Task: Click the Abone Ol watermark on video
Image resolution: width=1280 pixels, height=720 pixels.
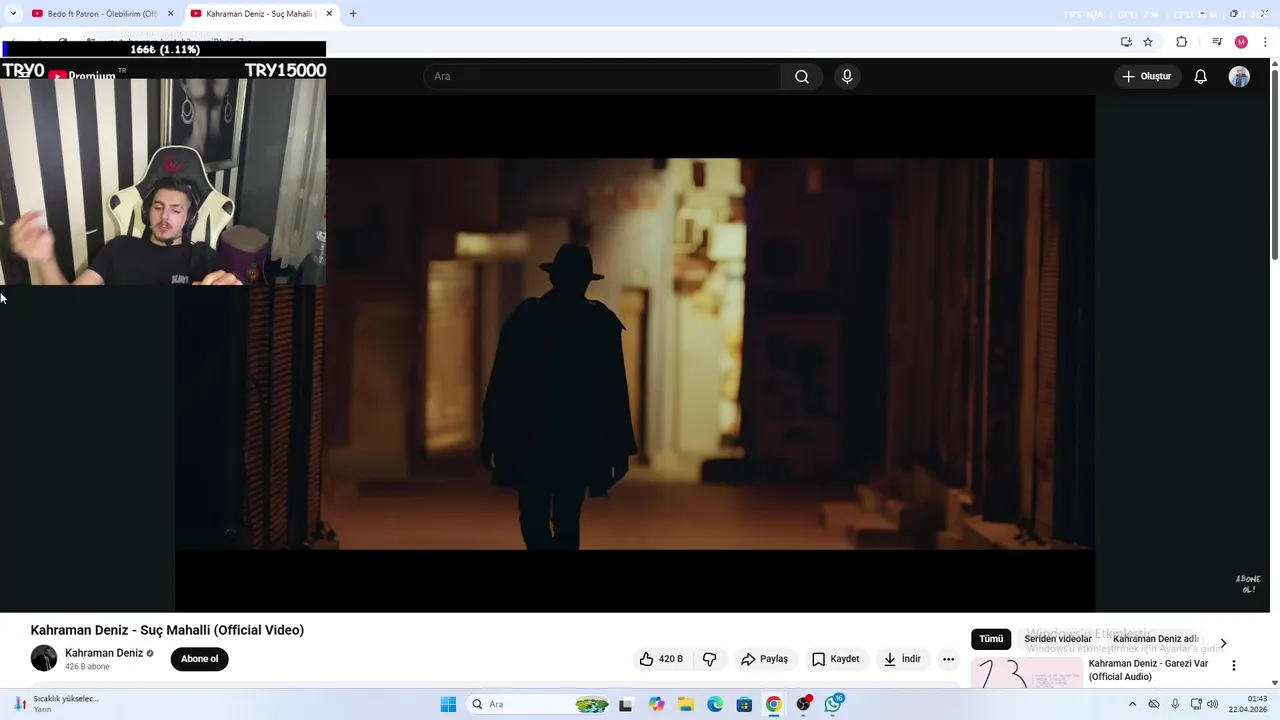Action: tap(1247, 584)
